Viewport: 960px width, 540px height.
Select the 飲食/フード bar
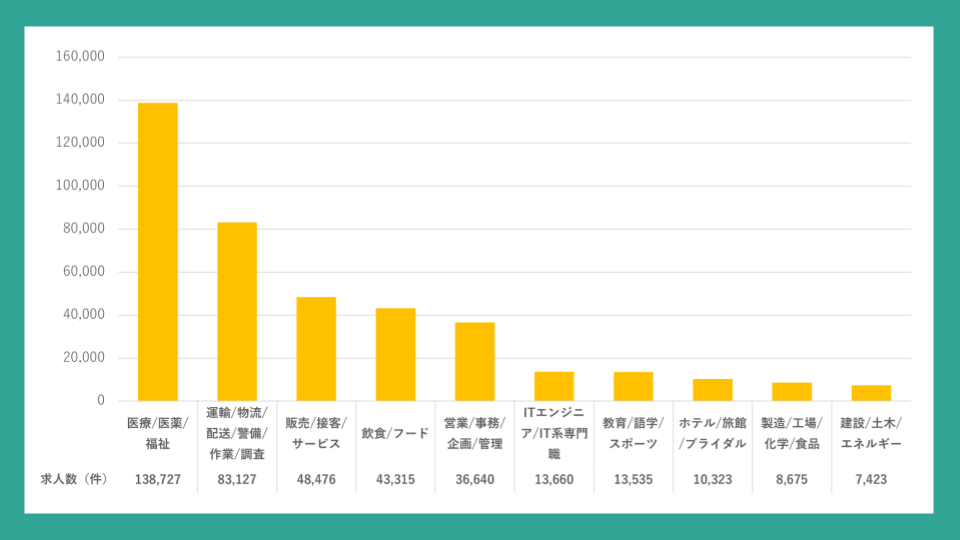[x=395, y=355]
